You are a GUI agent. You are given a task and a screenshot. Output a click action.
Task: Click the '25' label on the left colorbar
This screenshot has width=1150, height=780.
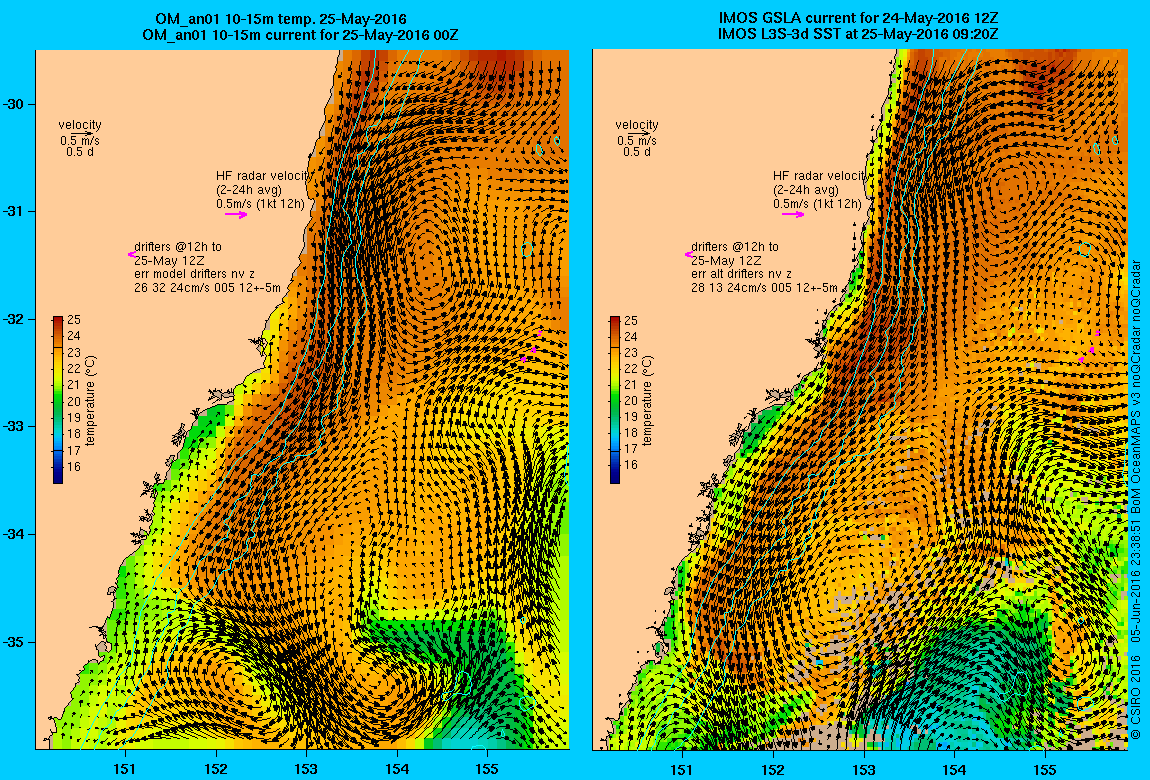click(x=73, y=320)
